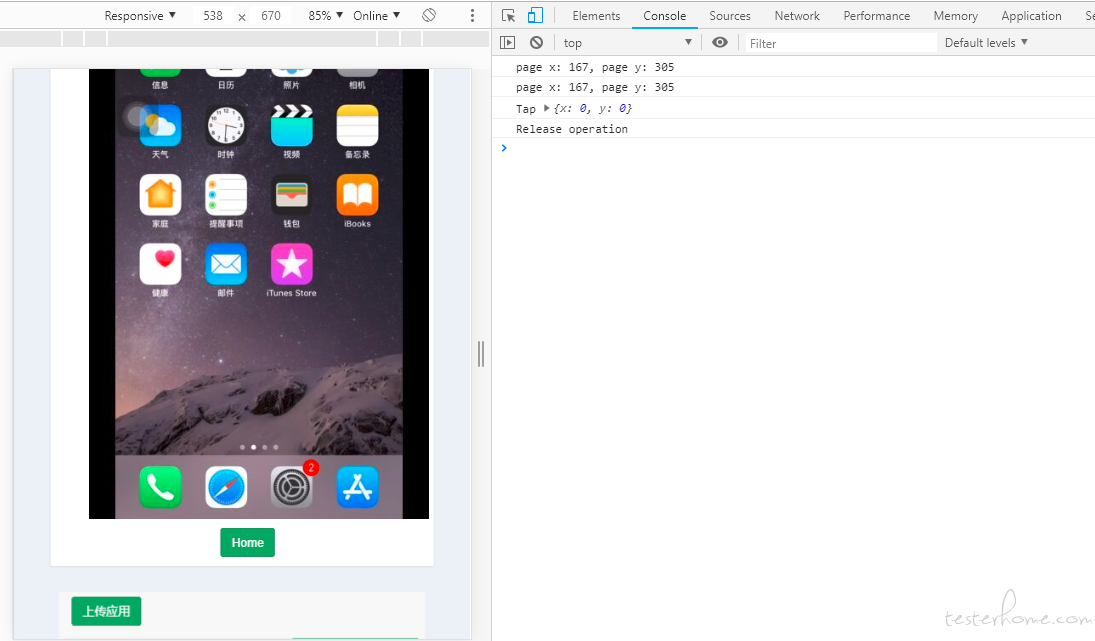Screen dimensions: 1095x641
Task: Switch to the Elements tab
Action: coord(596,15)
